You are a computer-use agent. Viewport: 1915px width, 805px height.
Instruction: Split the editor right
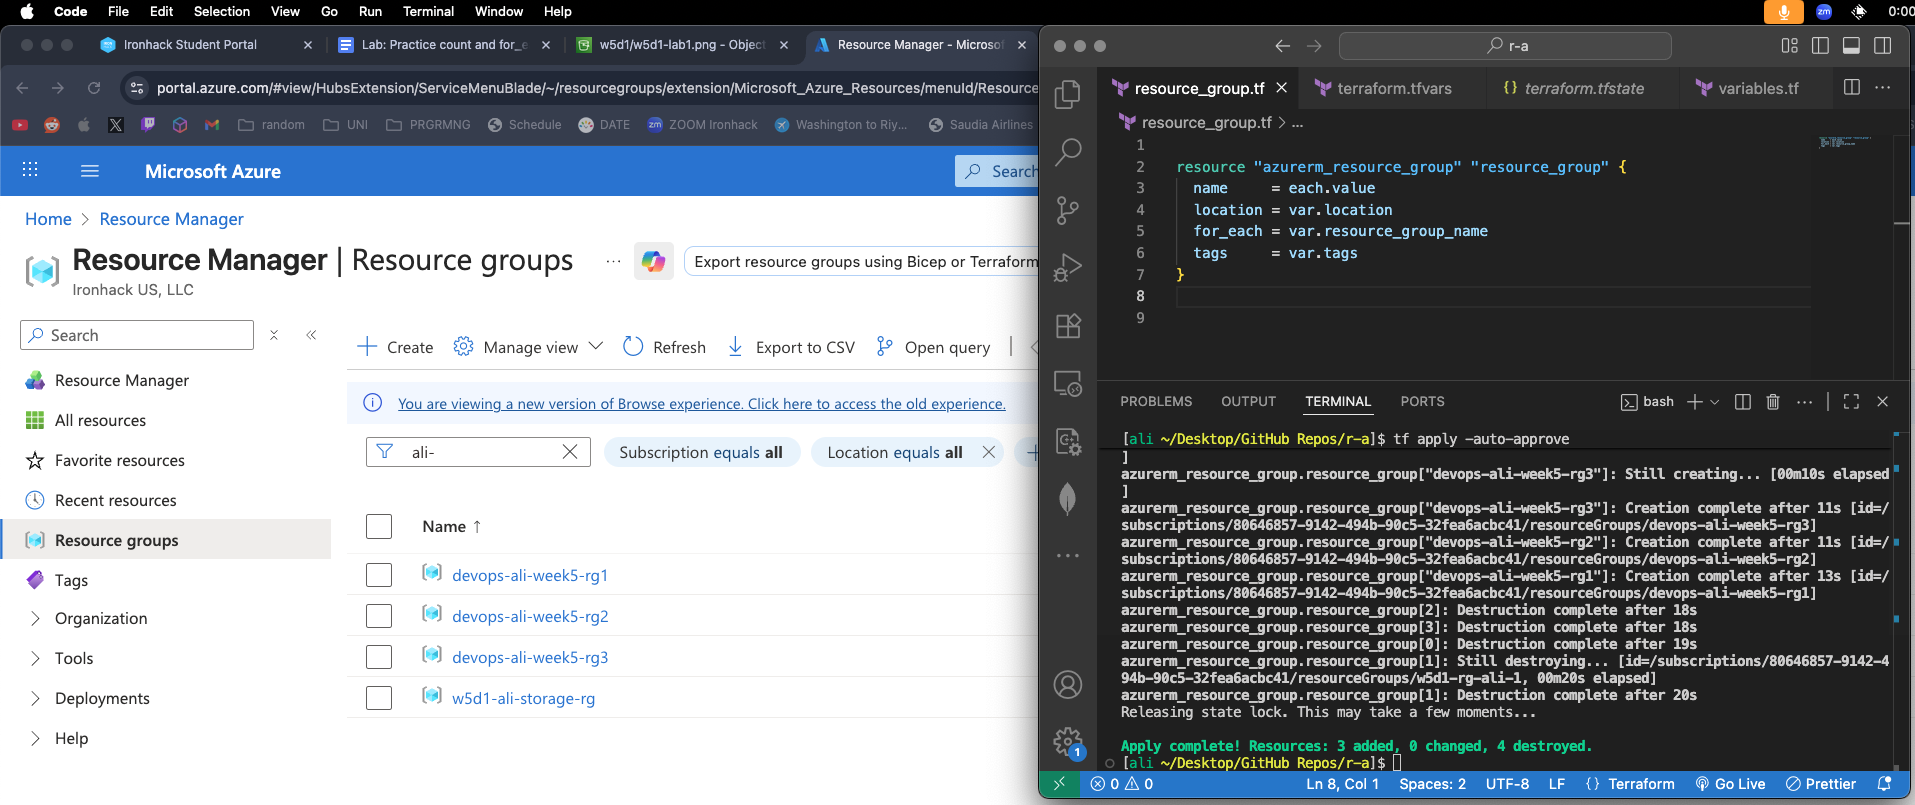coord(1852,88)
